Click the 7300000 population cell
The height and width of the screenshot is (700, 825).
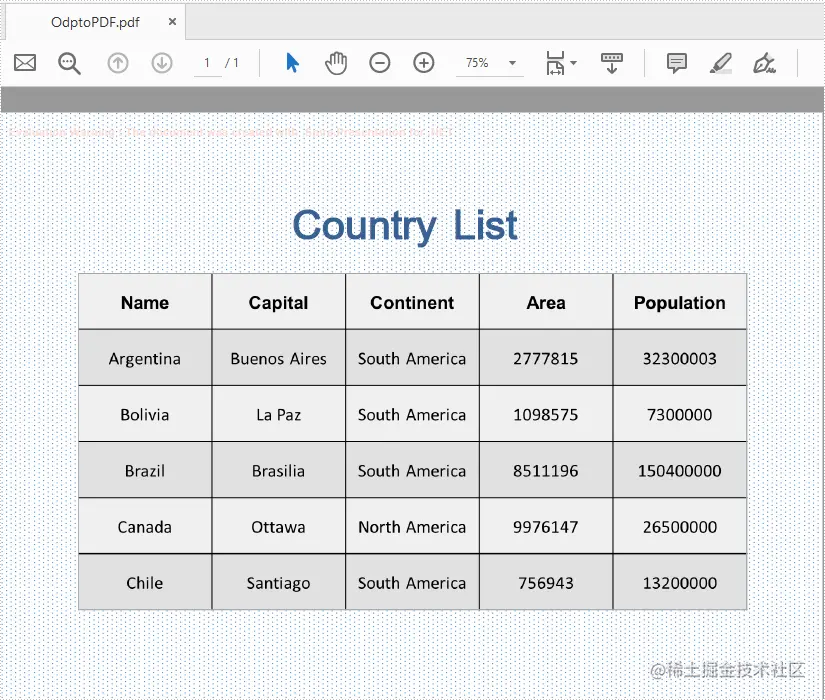(680, 414)
